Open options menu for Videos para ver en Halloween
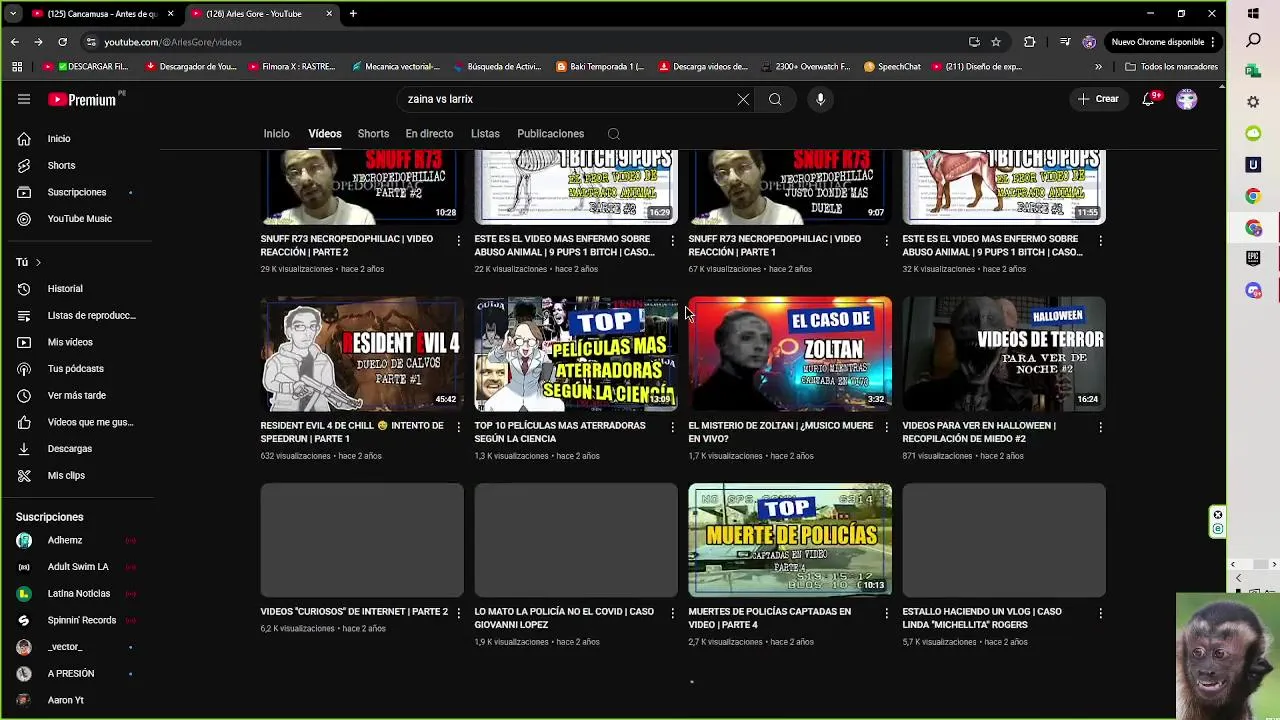The height and width of the screenshot is (720, 1280). pos(1100,427)
